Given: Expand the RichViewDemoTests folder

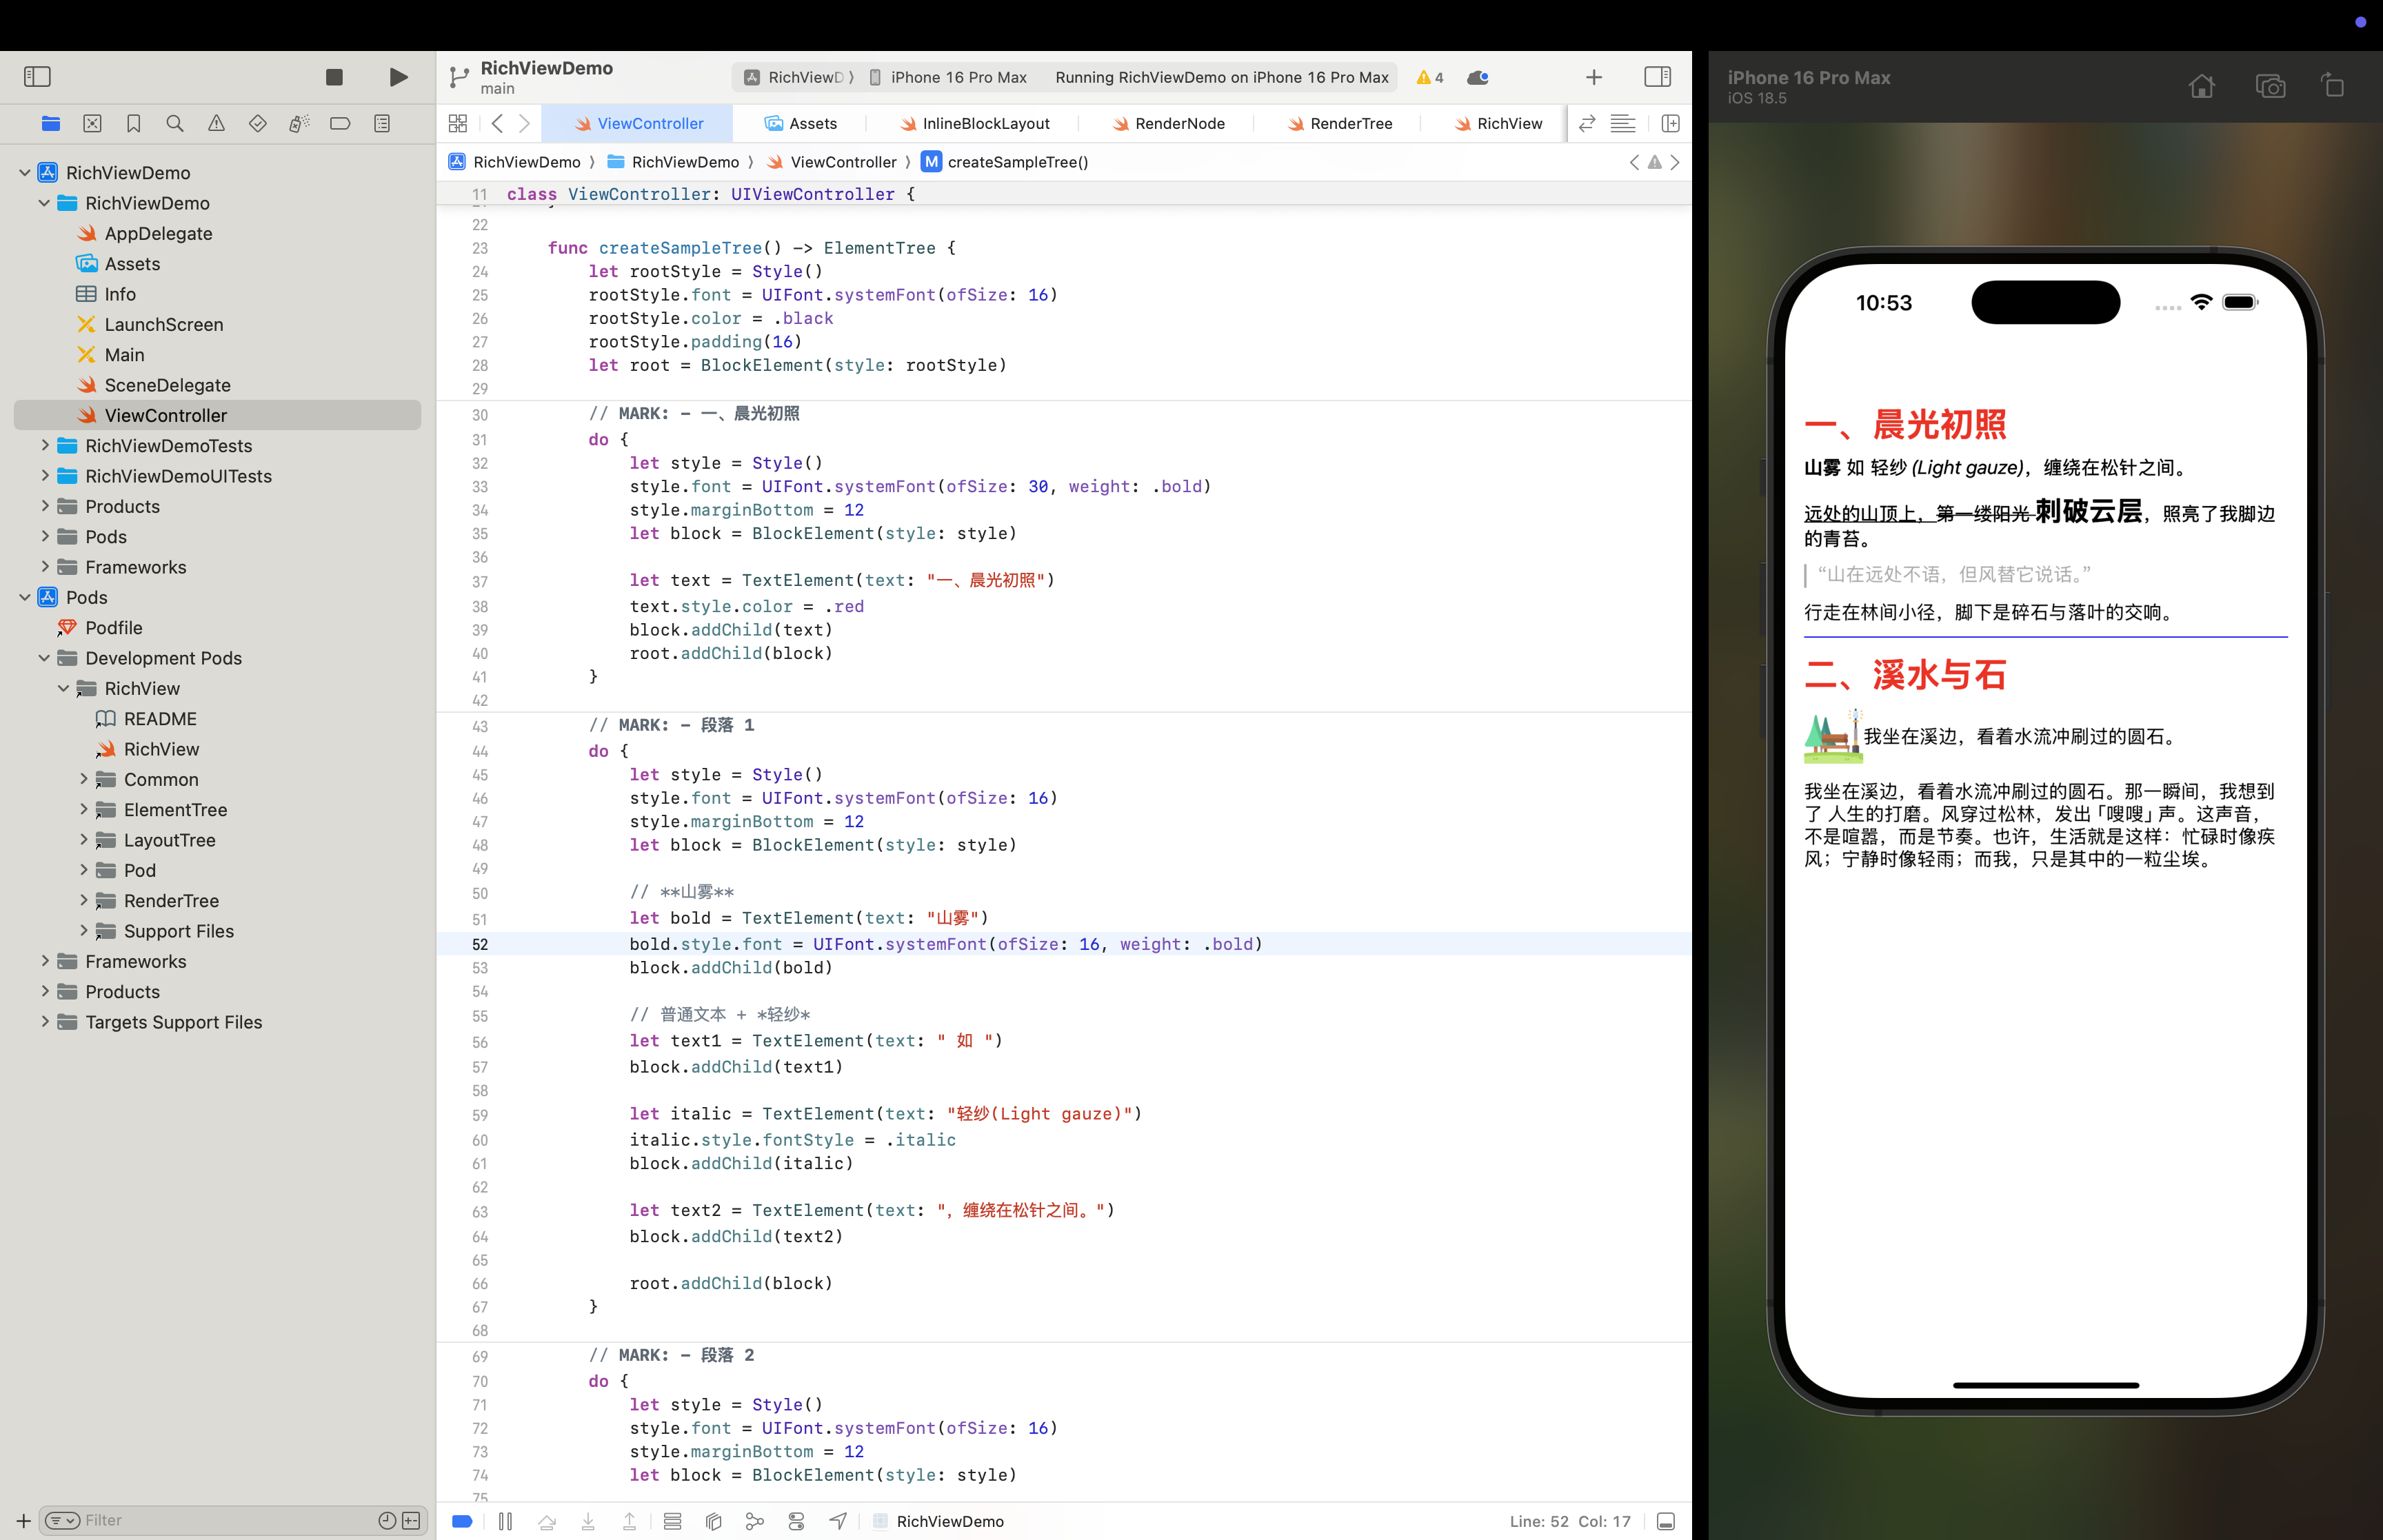Looking at the screenshot, I should pos(45,445).
